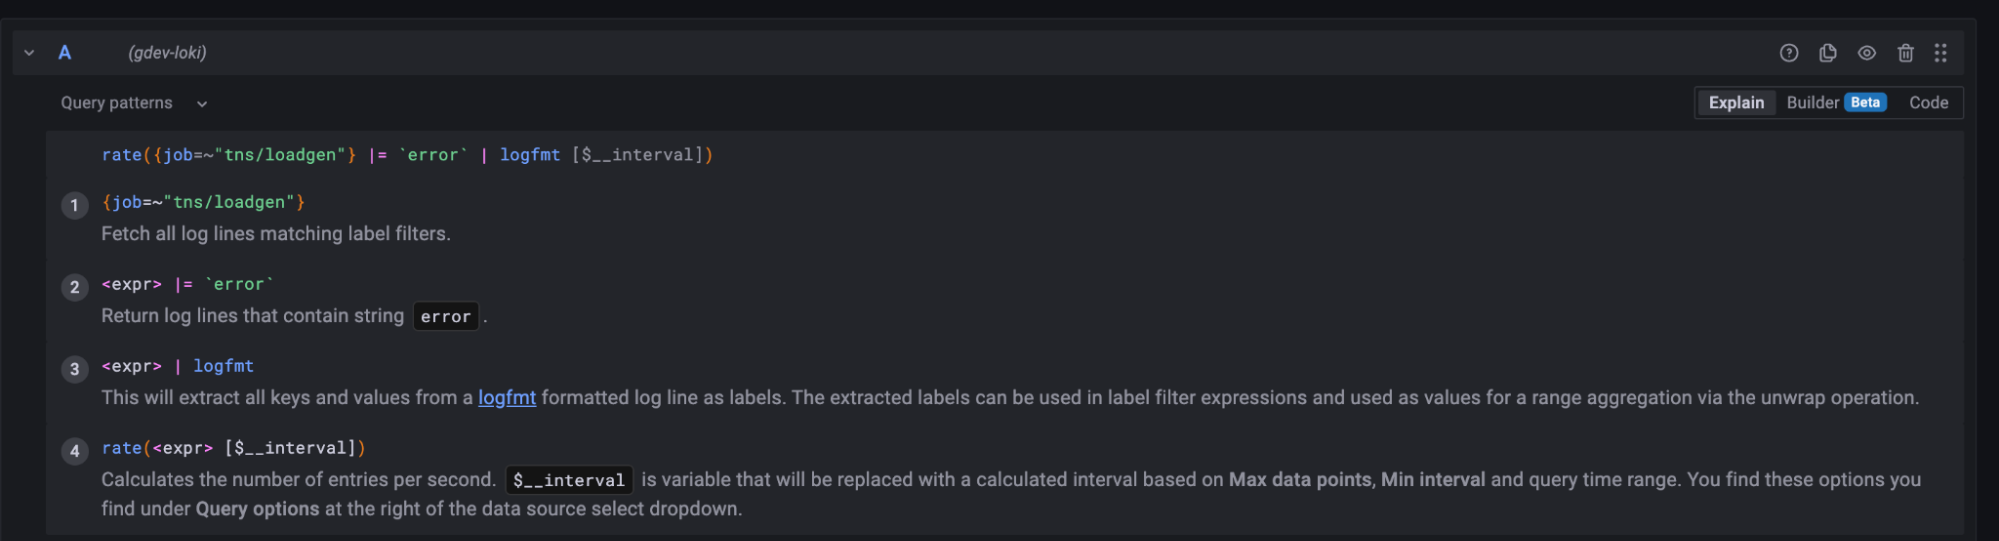Open query help for query A
Viewport: 1999px width, 541px height.
pyautogui.click(x=1788, y=53)
